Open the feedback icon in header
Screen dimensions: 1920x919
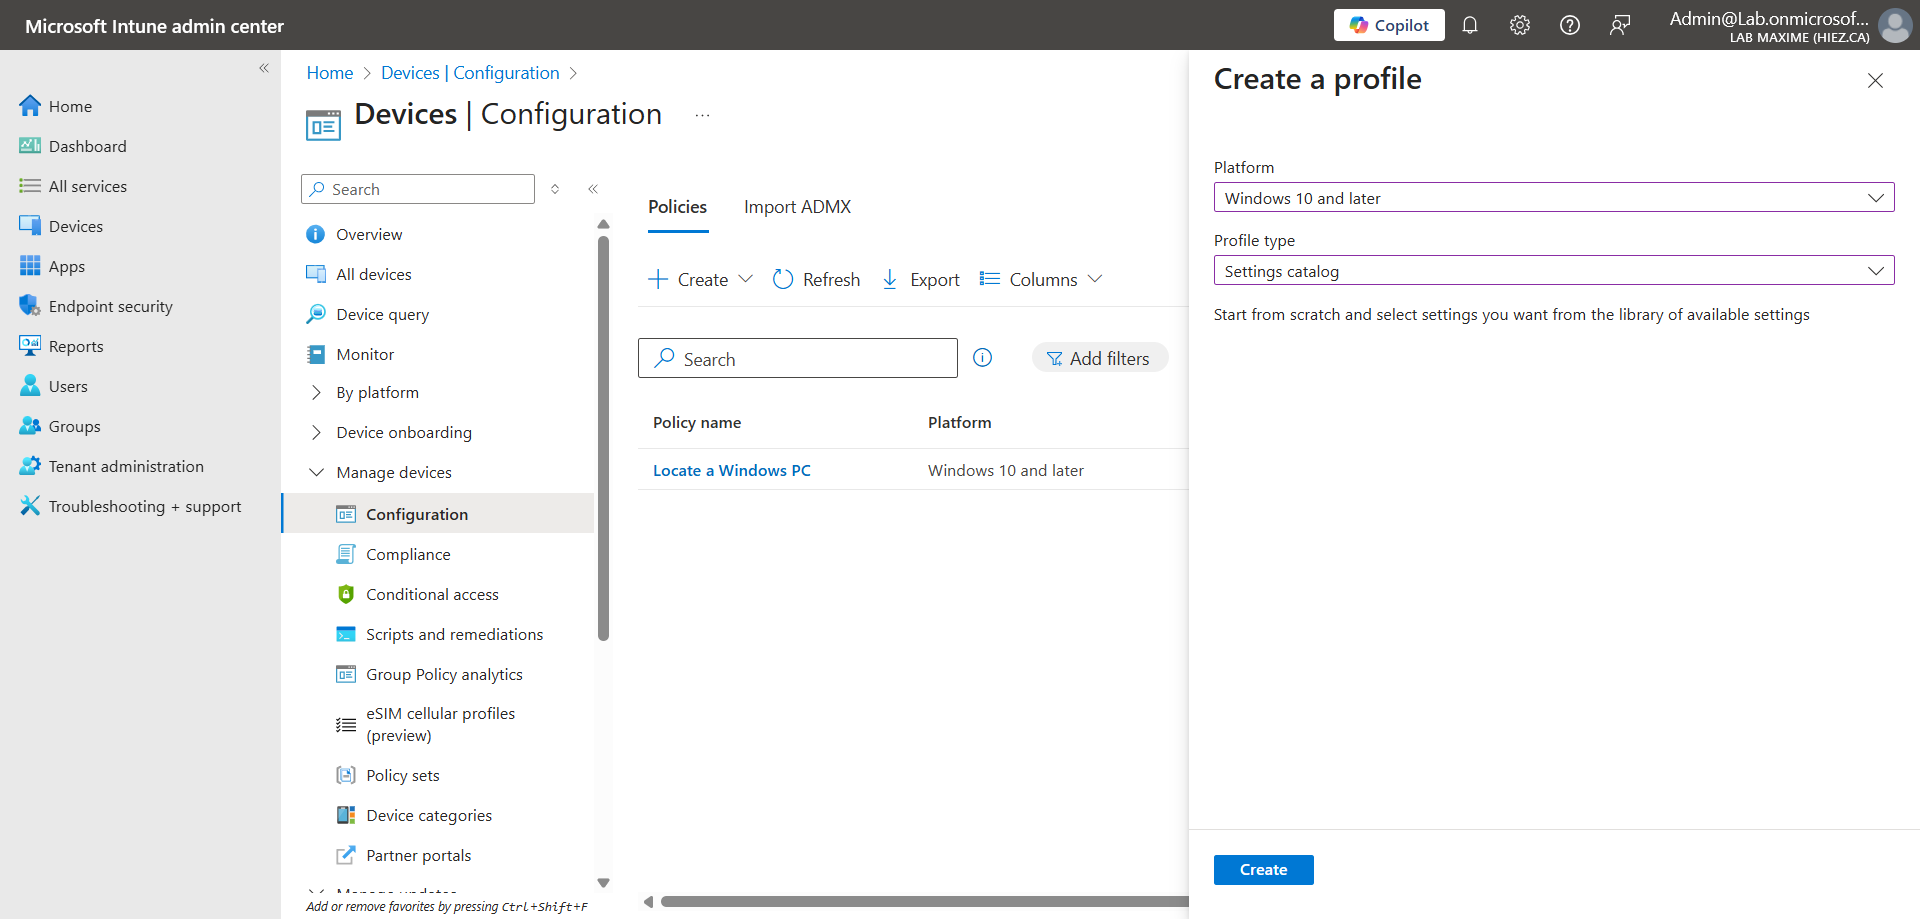point(1619,25)
